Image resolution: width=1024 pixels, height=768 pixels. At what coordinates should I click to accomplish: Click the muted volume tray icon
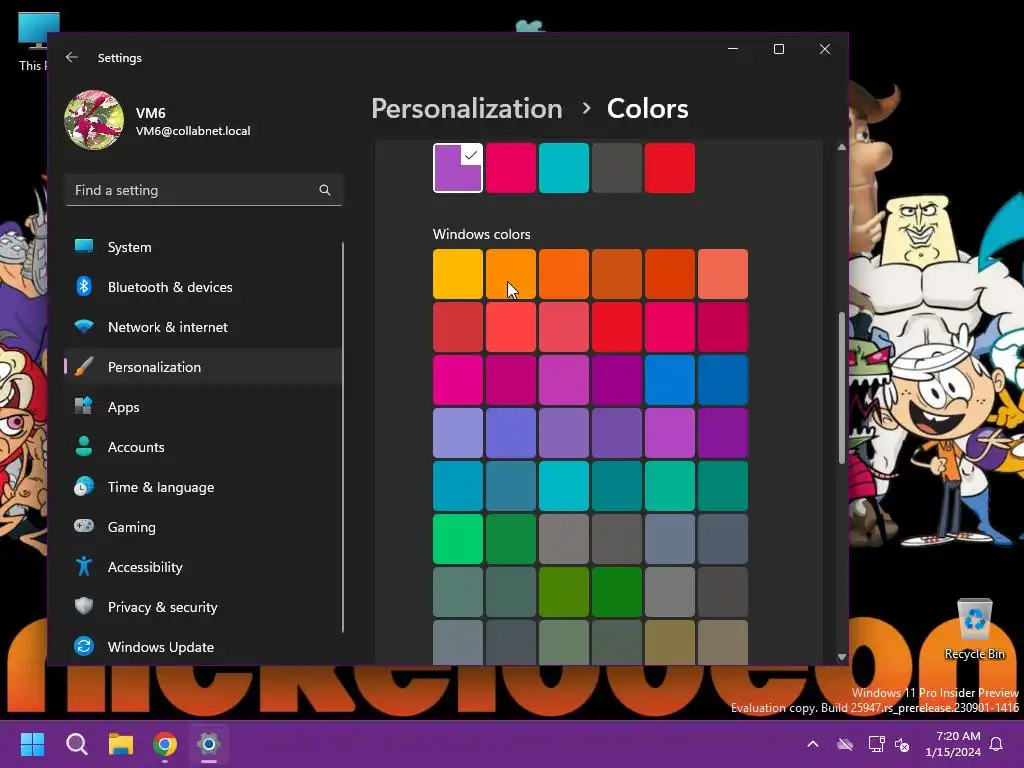[x=903, y=744]
